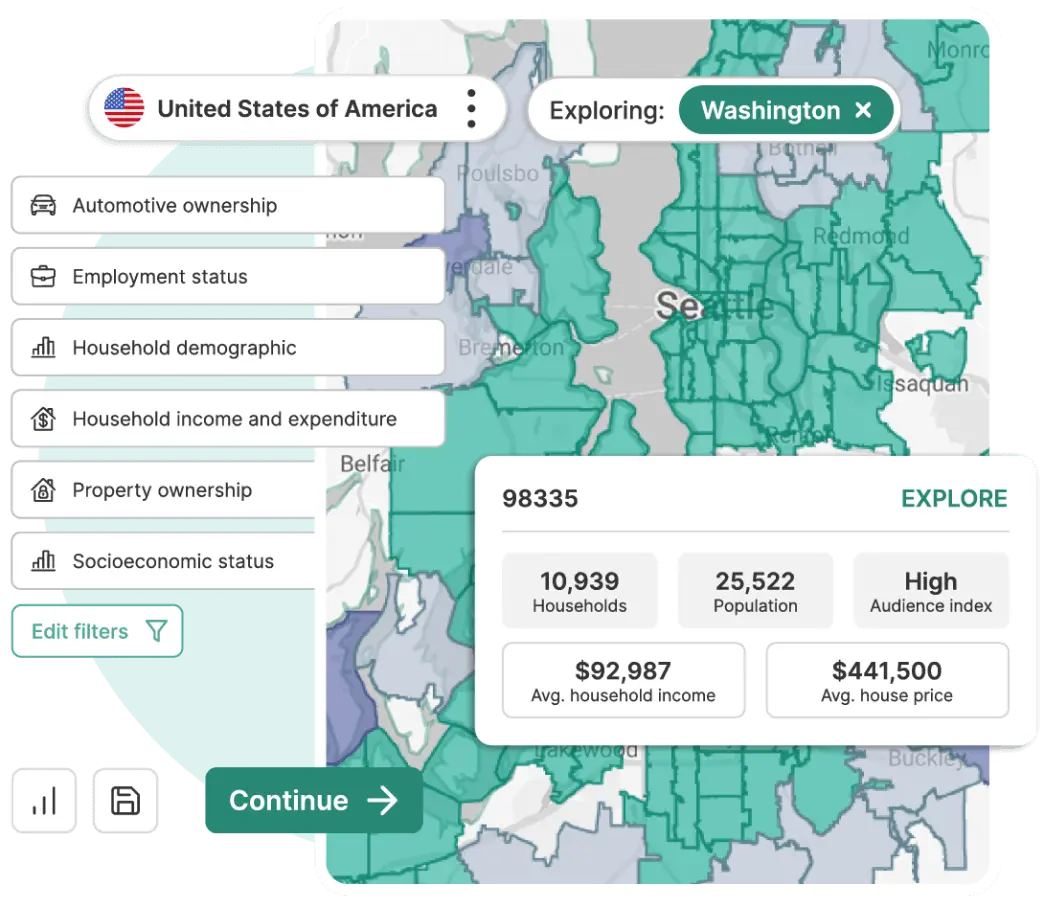Click the $92,987 Avg. household income box

pos(623,680)
